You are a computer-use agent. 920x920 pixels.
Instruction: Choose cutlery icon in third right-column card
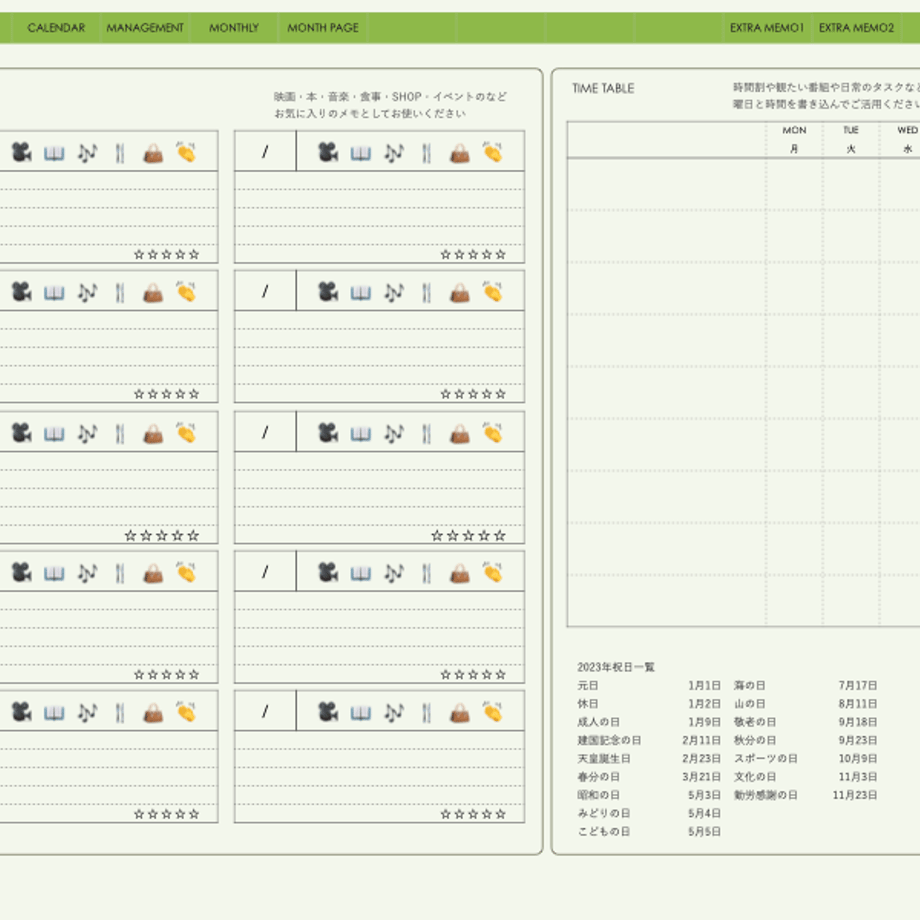coord(427,434)
